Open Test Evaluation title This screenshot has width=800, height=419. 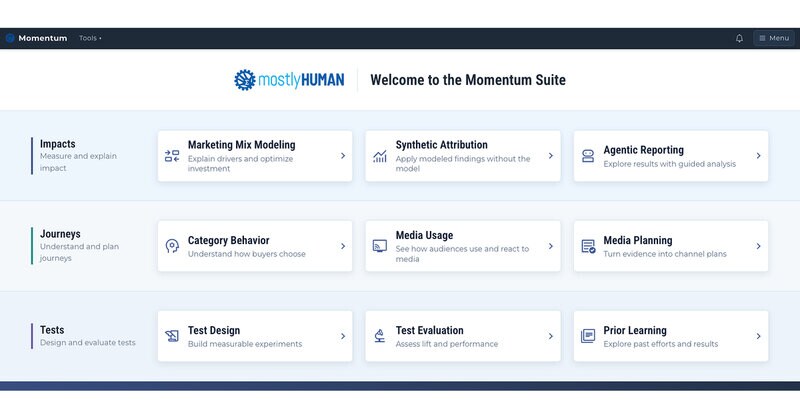coord(430,331)
